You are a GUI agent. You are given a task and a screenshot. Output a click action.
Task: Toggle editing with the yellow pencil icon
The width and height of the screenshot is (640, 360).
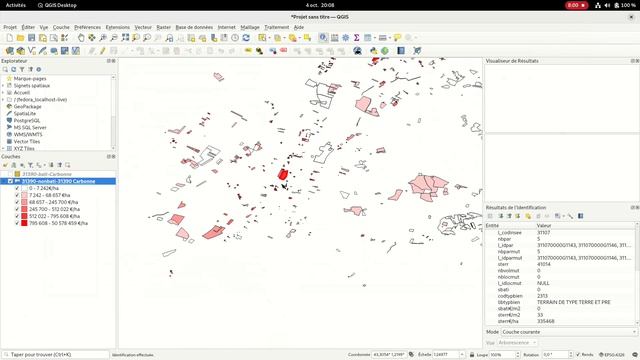click(102, 51)
